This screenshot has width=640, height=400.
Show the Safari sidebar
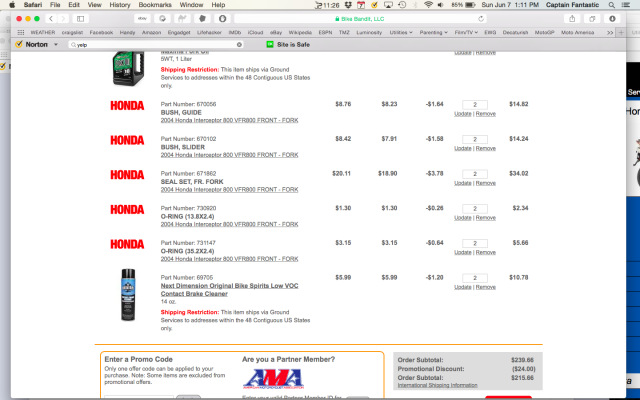[x=80, y=19]
